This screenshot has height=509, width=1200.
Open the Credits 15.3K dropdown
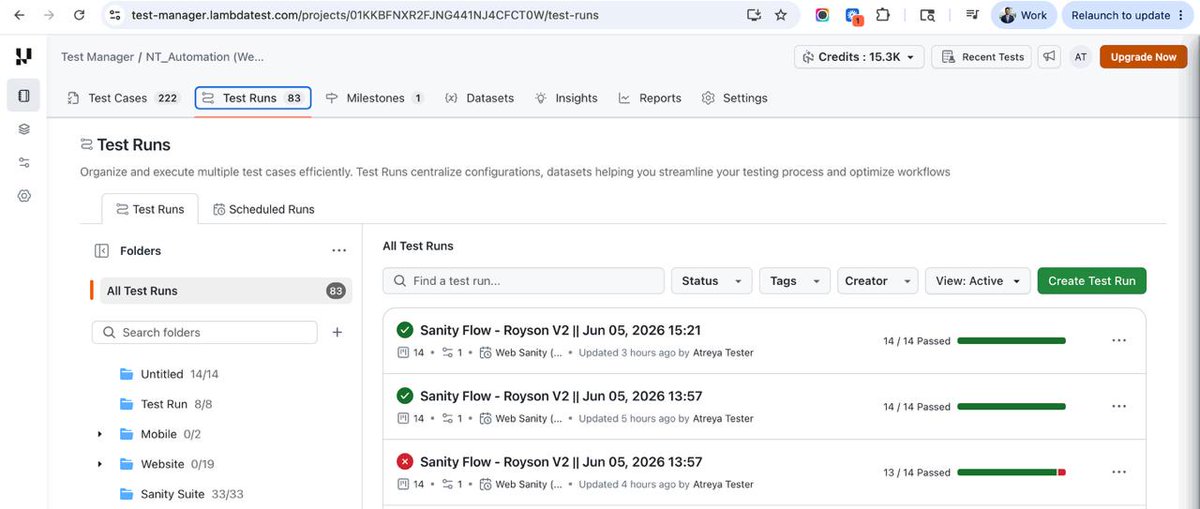pyautogui.click(x=859, y=57)
